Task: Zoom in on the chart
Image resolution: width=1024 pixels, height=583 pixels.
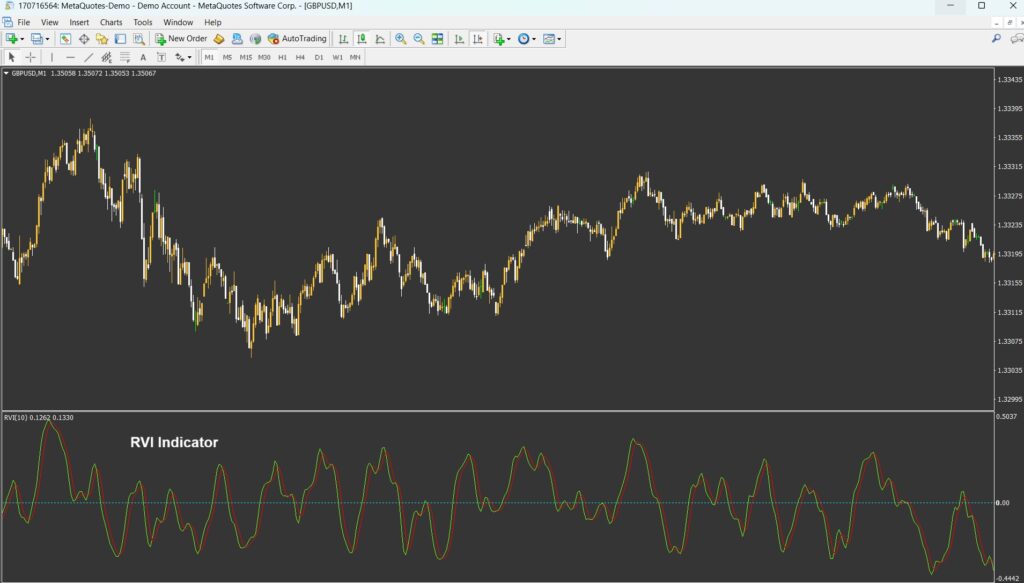Action: point(401,39)
